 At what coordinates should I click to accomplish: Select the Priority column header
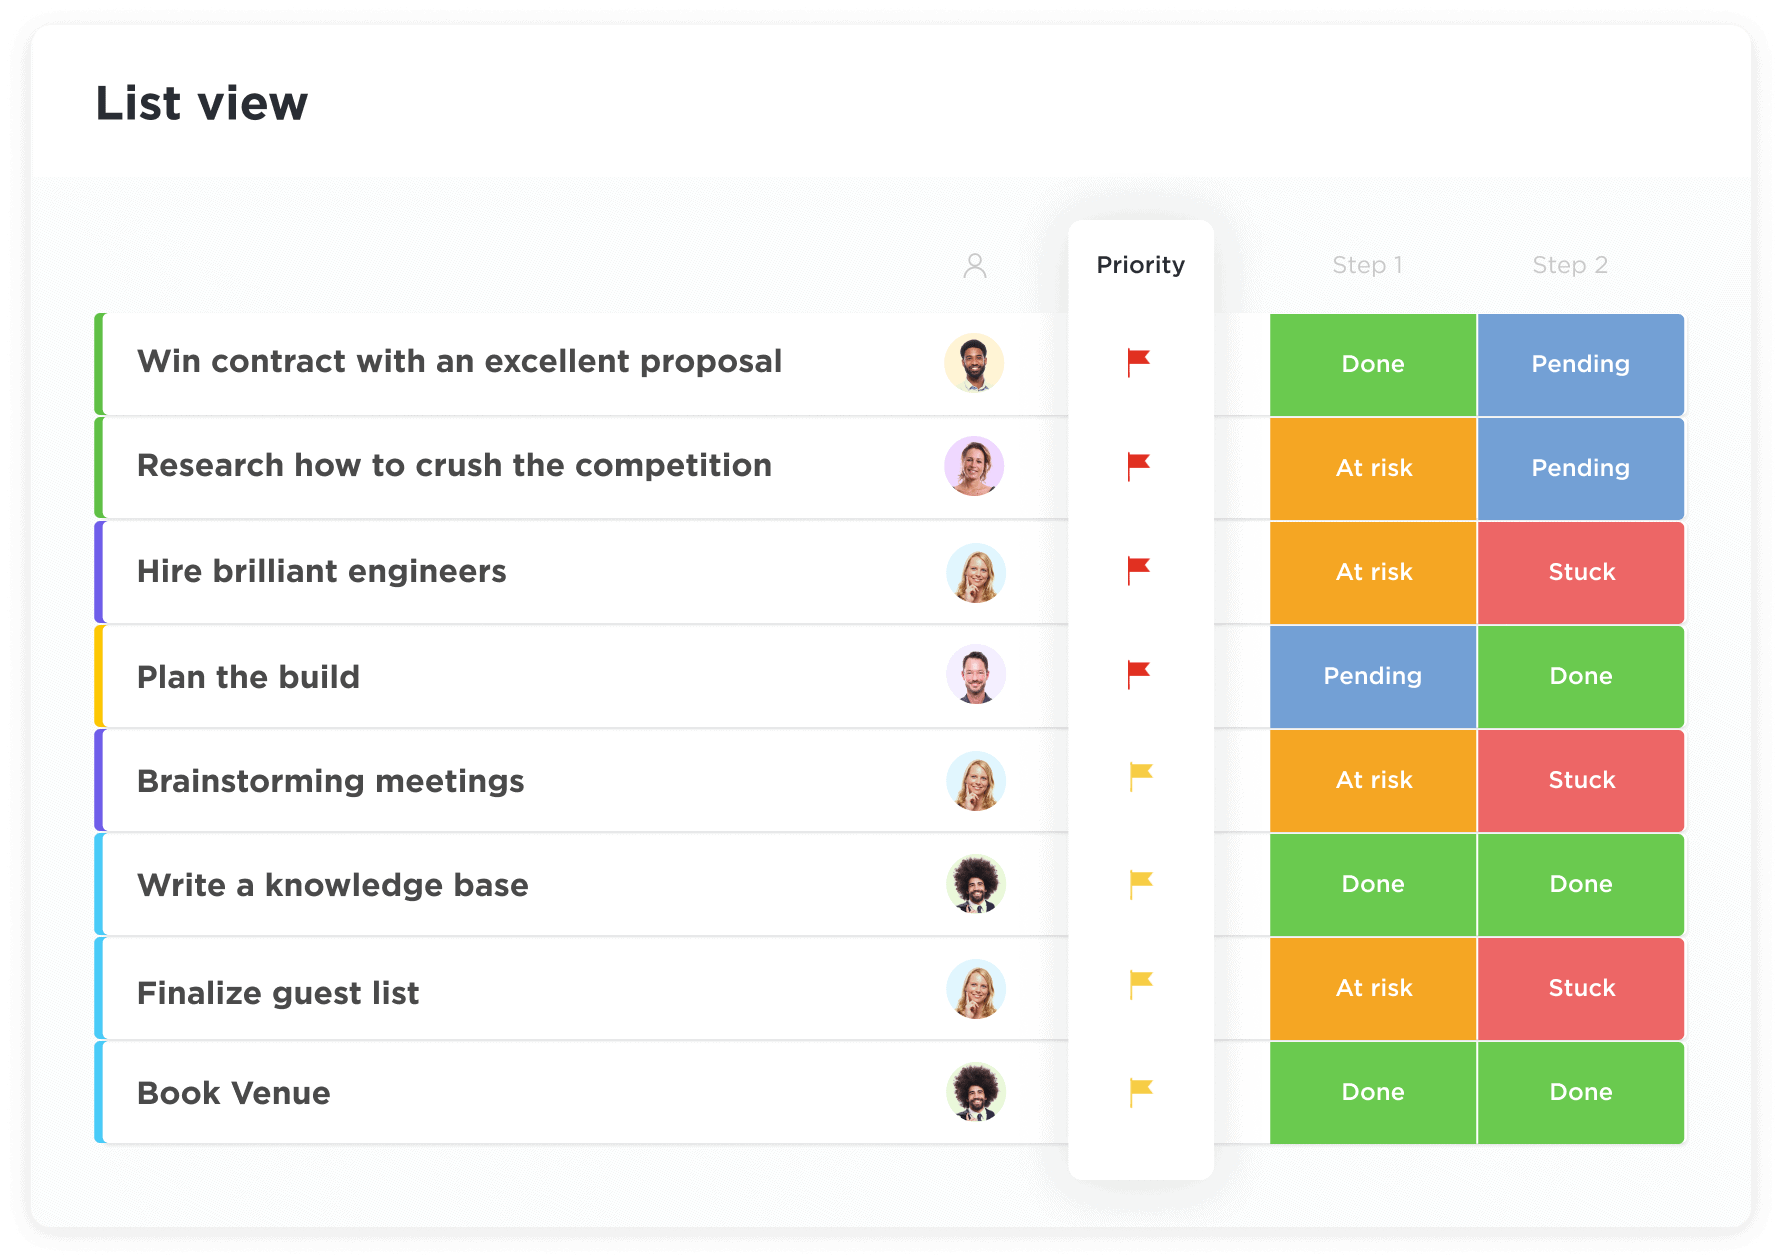coord(1140,265)
